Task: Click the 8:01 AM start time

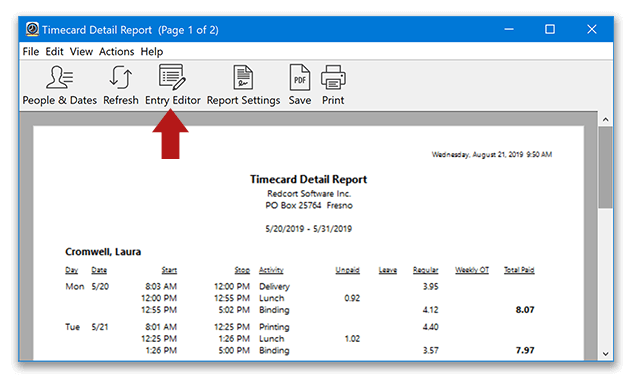Action: click(161, 327)
